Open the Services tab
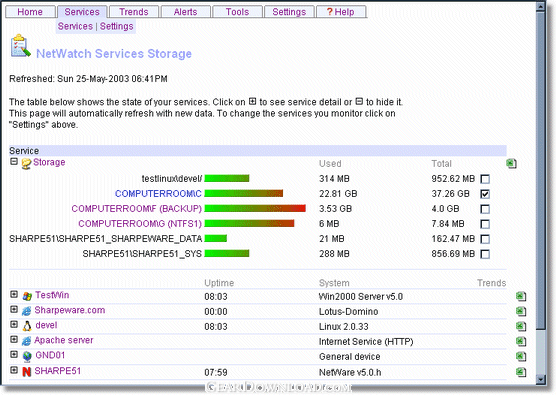This screenshot has width=556, height=395. coord(82,12)
